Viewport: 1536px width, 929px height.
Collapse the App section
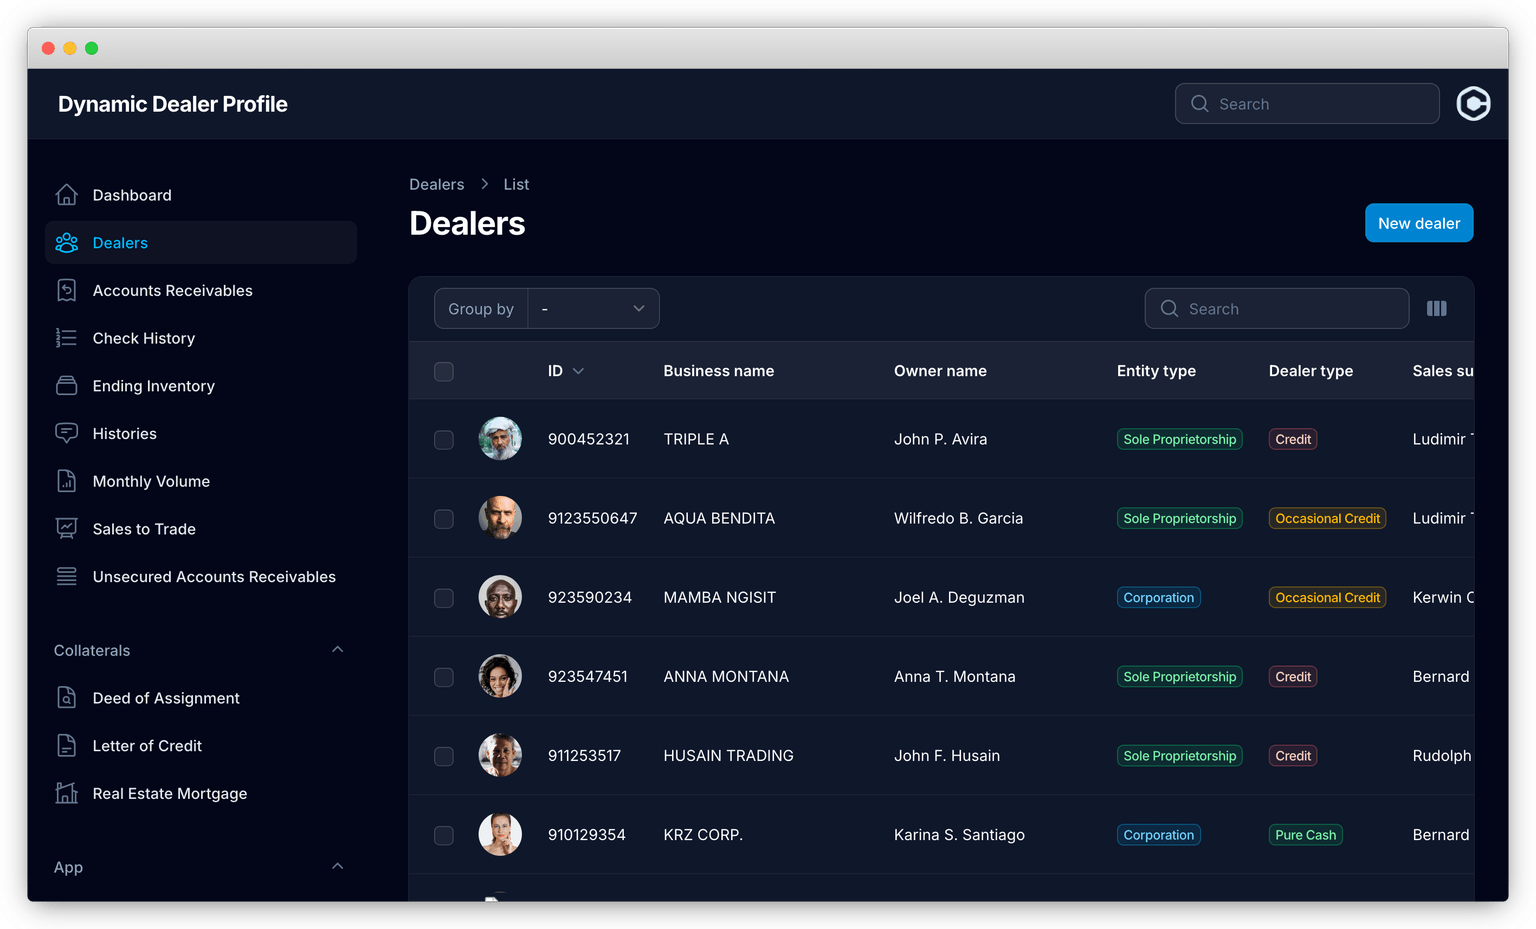coord(337,866)
